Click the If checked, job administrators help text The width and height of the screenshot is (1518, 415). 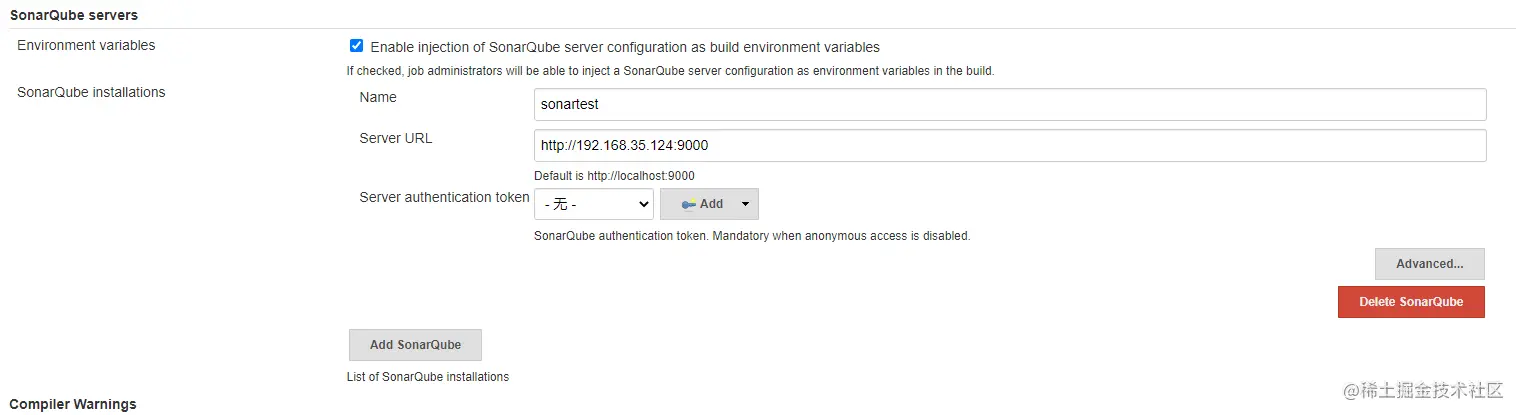pos(670,71)
